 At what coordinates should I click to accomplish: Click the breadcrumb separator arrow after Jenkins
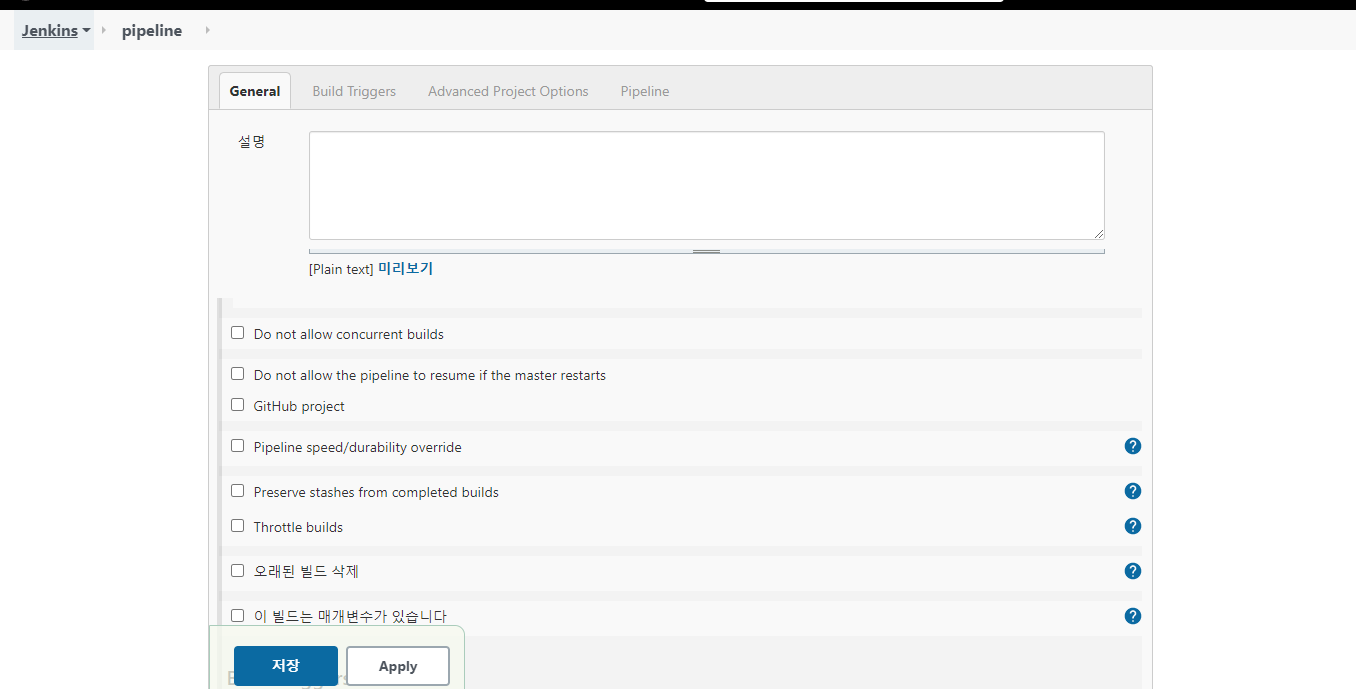(104, 30)
